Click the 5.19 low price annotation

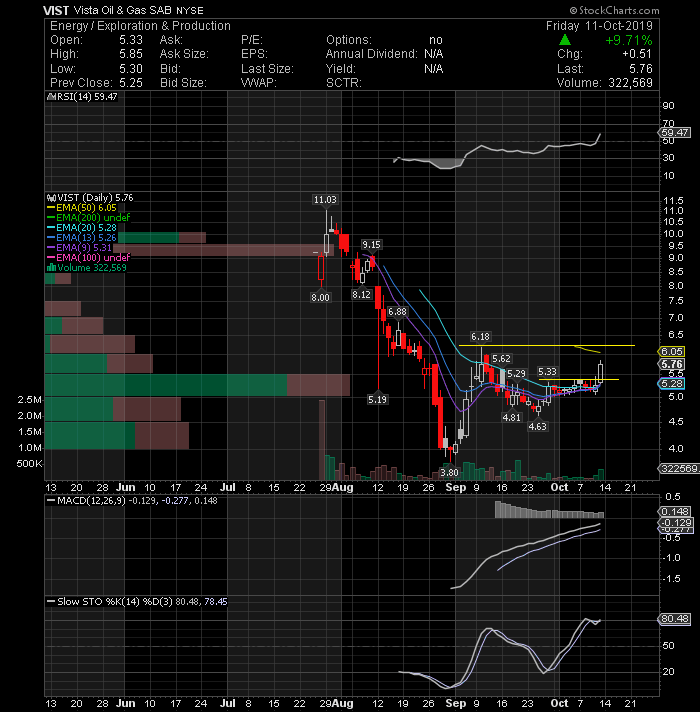point(377,400)
